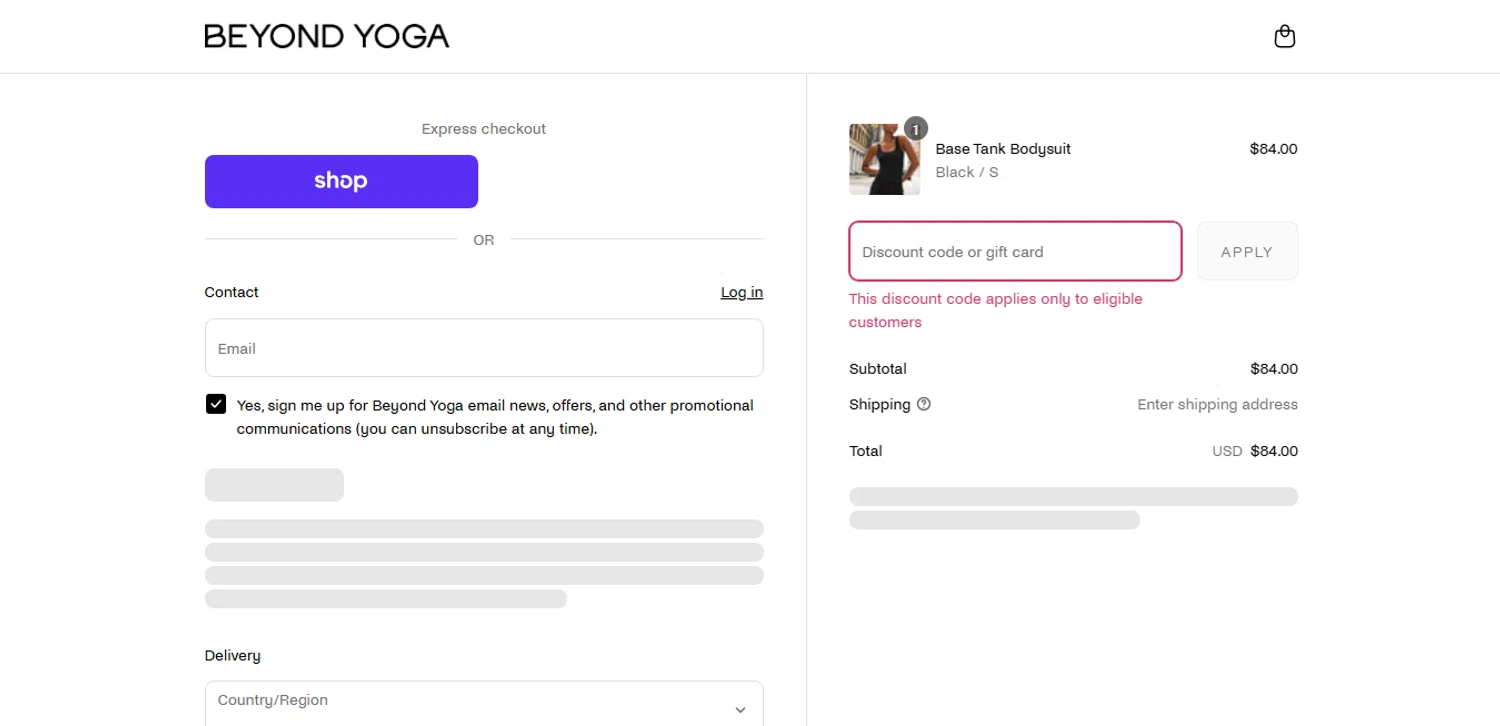This screenshot has height=726, width=1500.
Task: Click the Contact section heading
Action: tap(232, 292)
